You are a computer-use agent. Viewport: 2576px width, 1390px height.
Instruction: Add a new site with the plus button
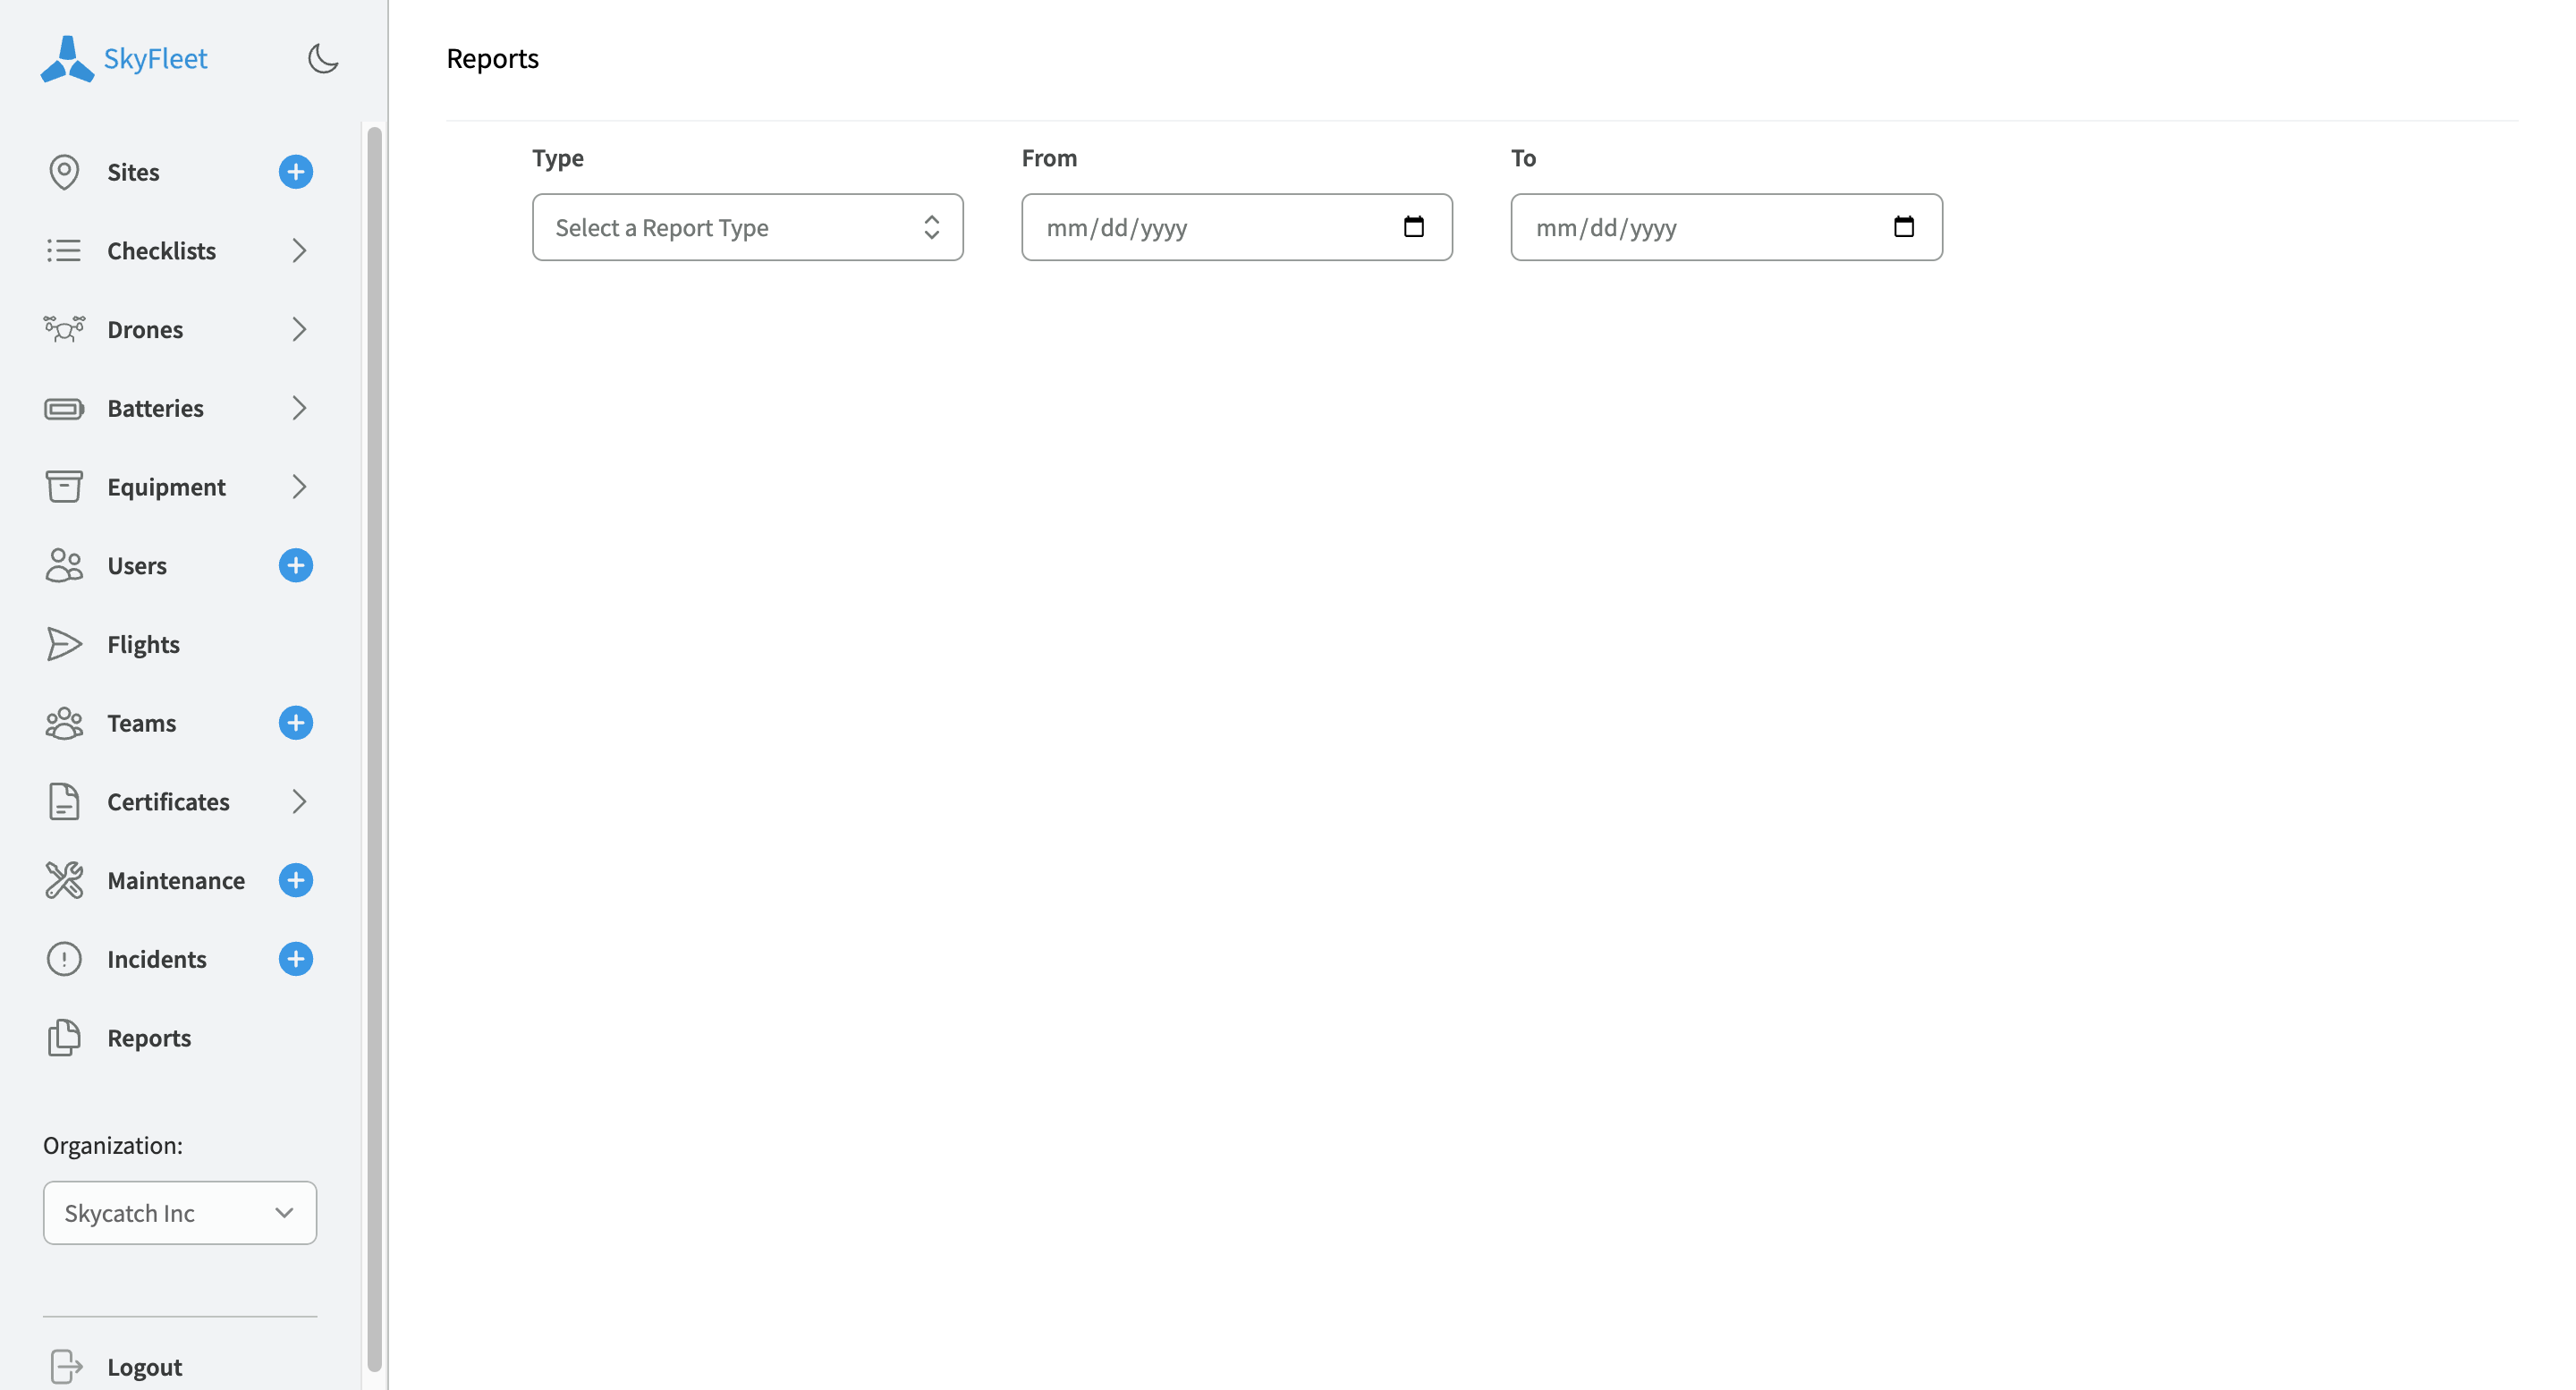point(295,172)
